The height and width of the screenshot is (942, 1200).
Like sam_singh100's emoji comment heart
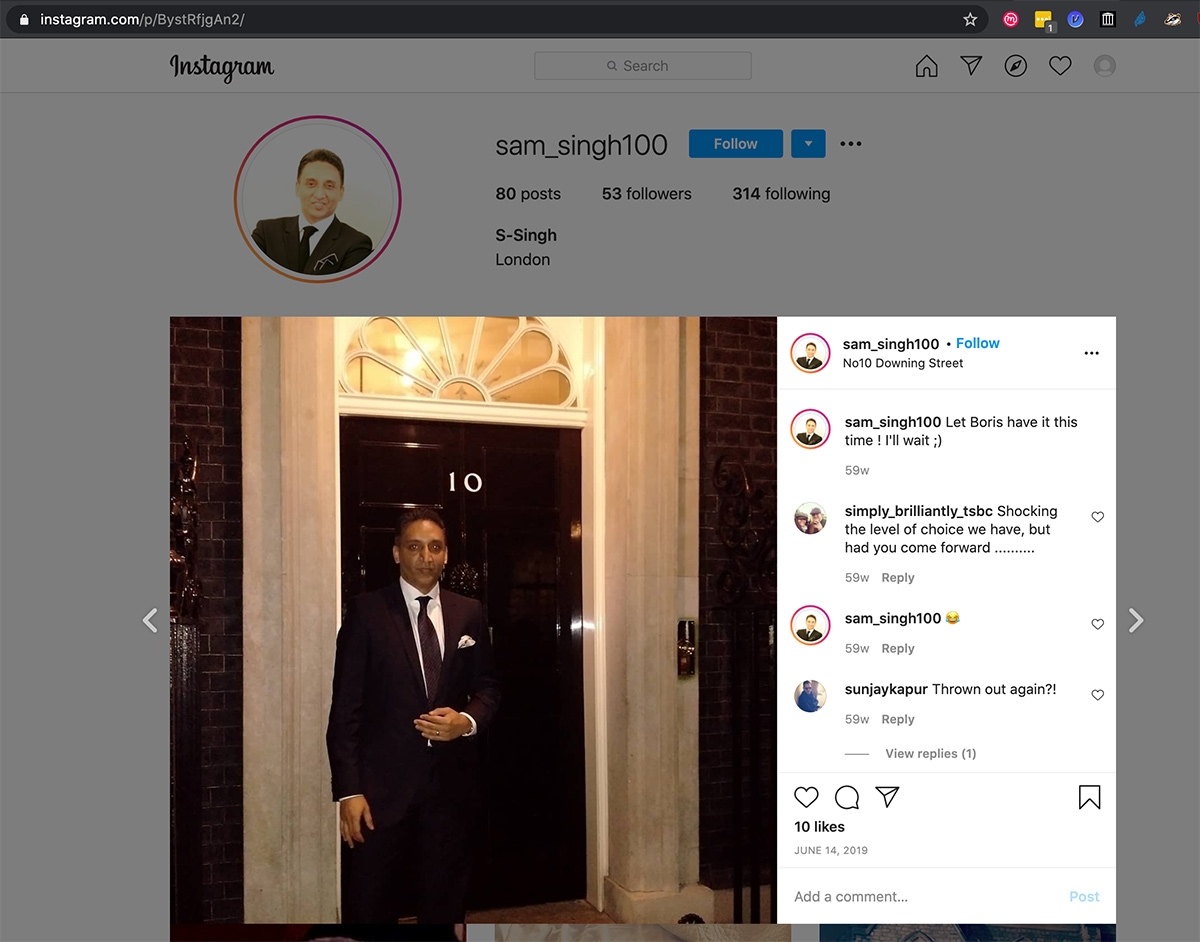[x=1097, y=624]
